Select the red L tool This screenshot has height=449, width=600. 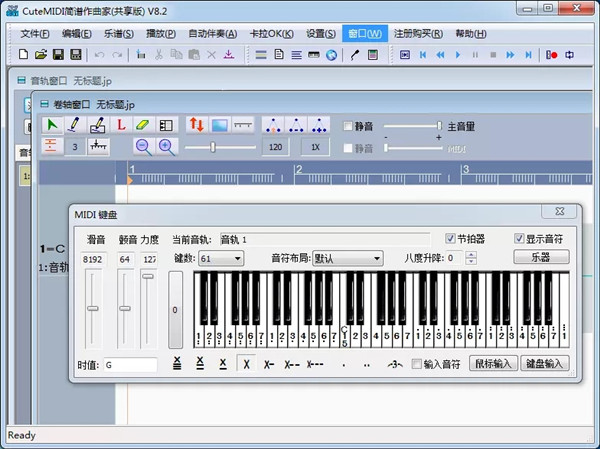pyautogui.click(x=121, y=125)
